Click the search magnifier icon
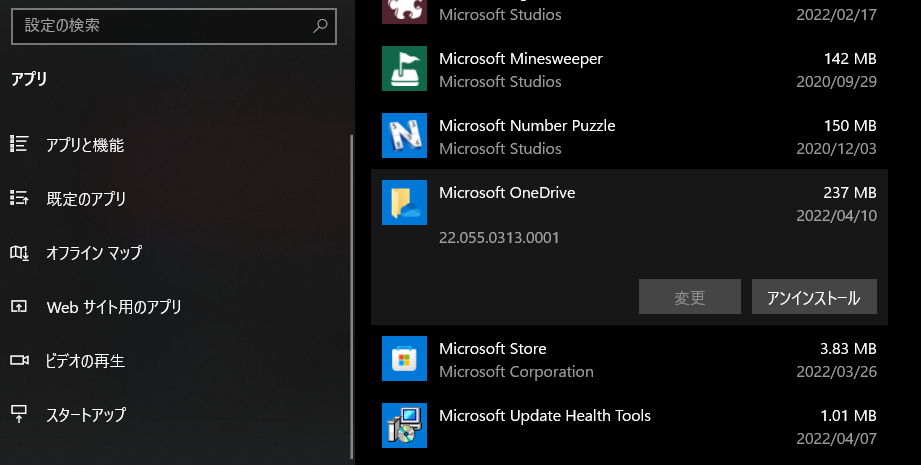921x465 pixels. click(320, 26)
